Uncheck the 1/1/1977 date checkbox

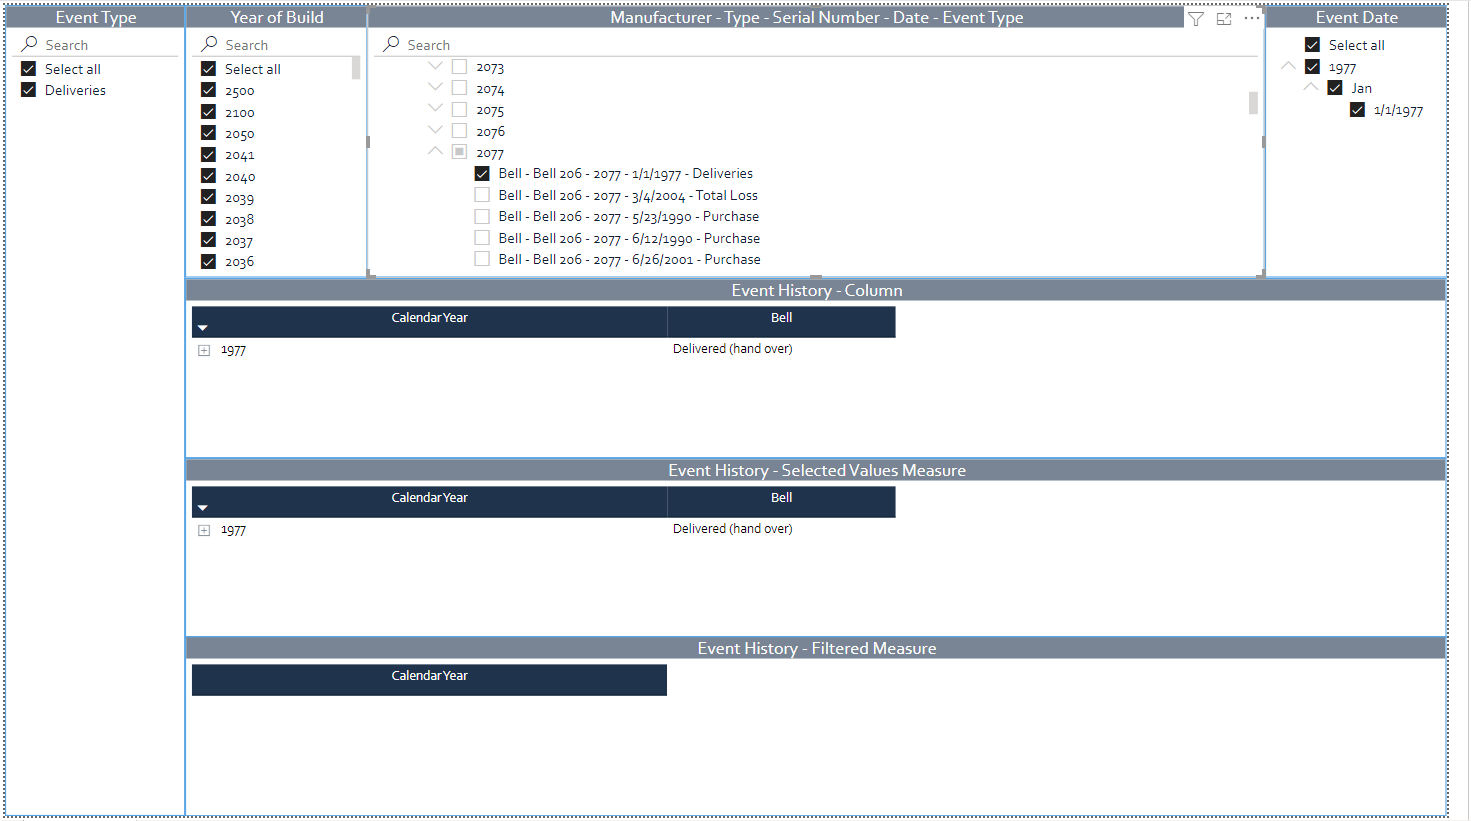coord(1357,110)
